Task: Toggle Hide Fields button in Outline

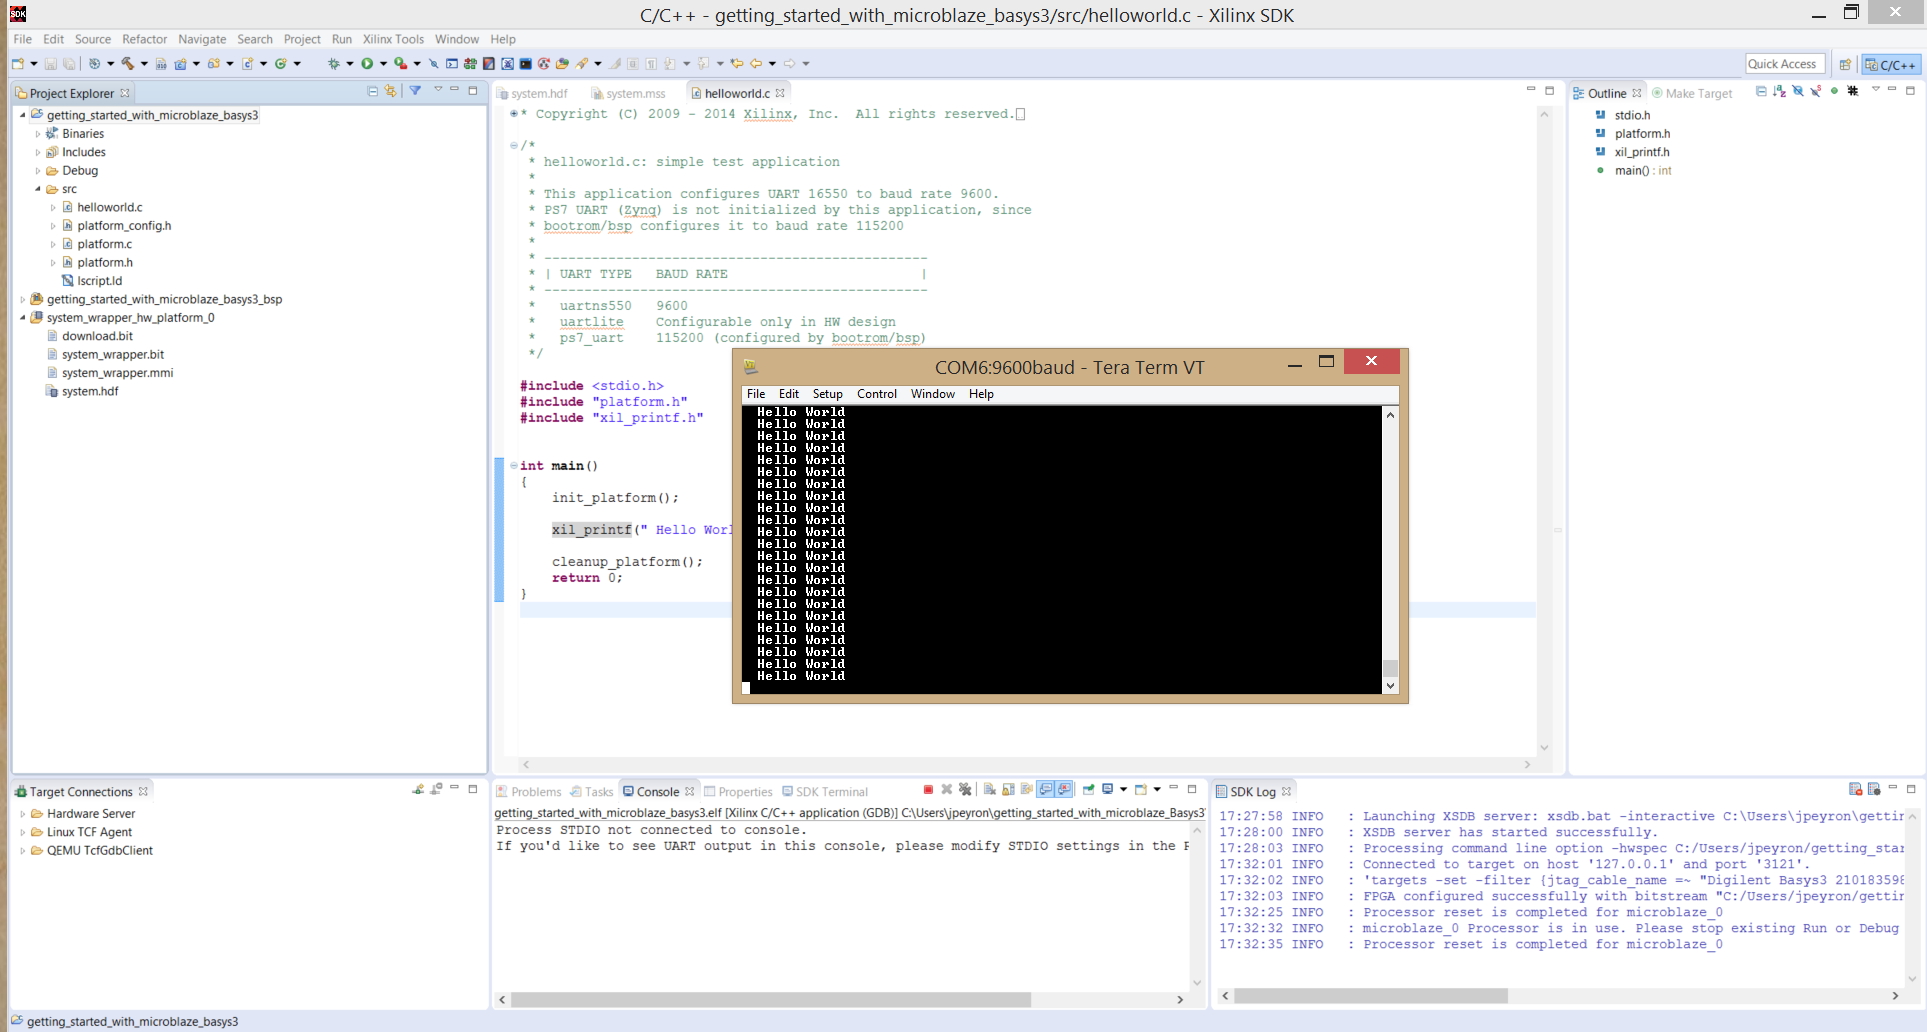Action: 1797,91
